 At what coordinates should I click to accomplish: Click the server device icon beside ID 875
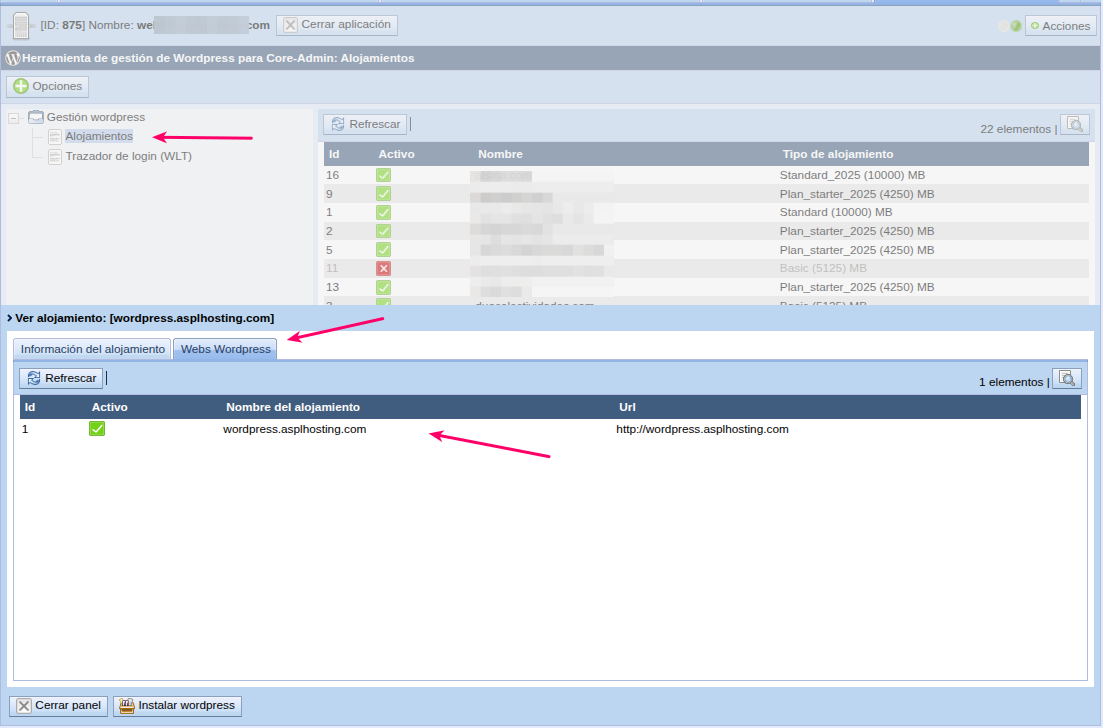[x=22, y=25]
